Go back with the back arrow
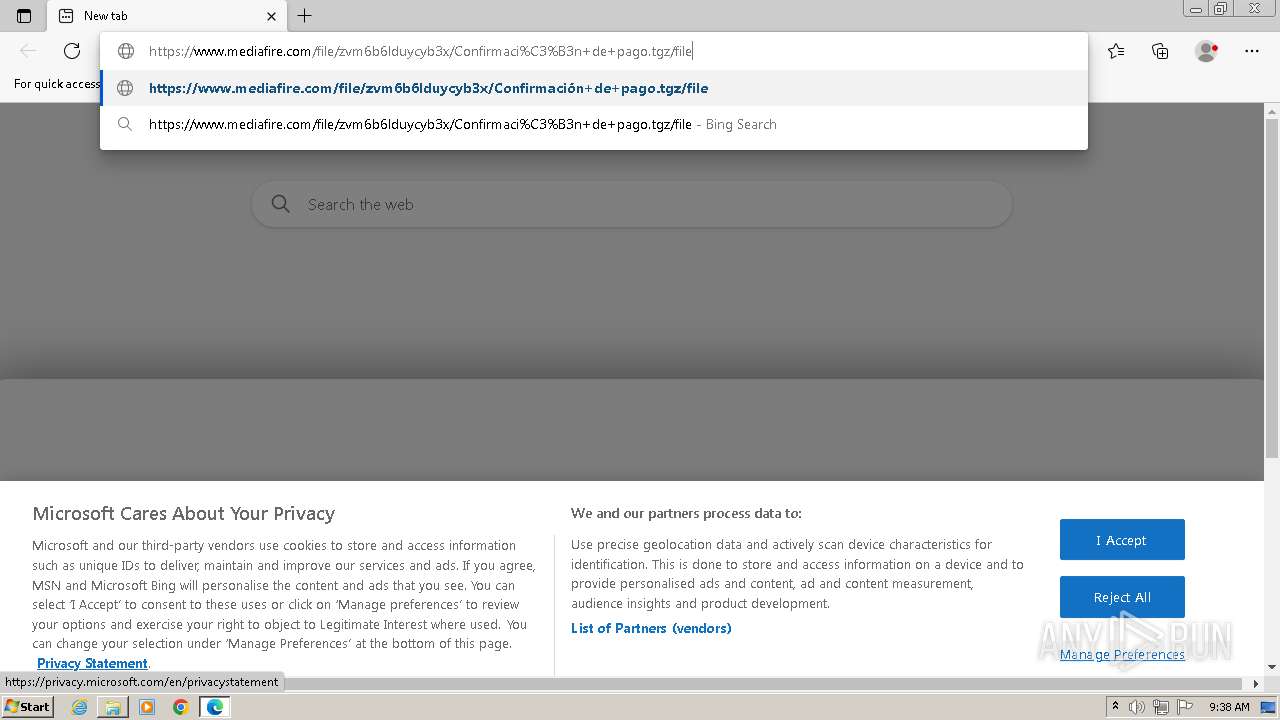Screen dimensions: 1280x720 pyautogui.click(x=28, y=51)
